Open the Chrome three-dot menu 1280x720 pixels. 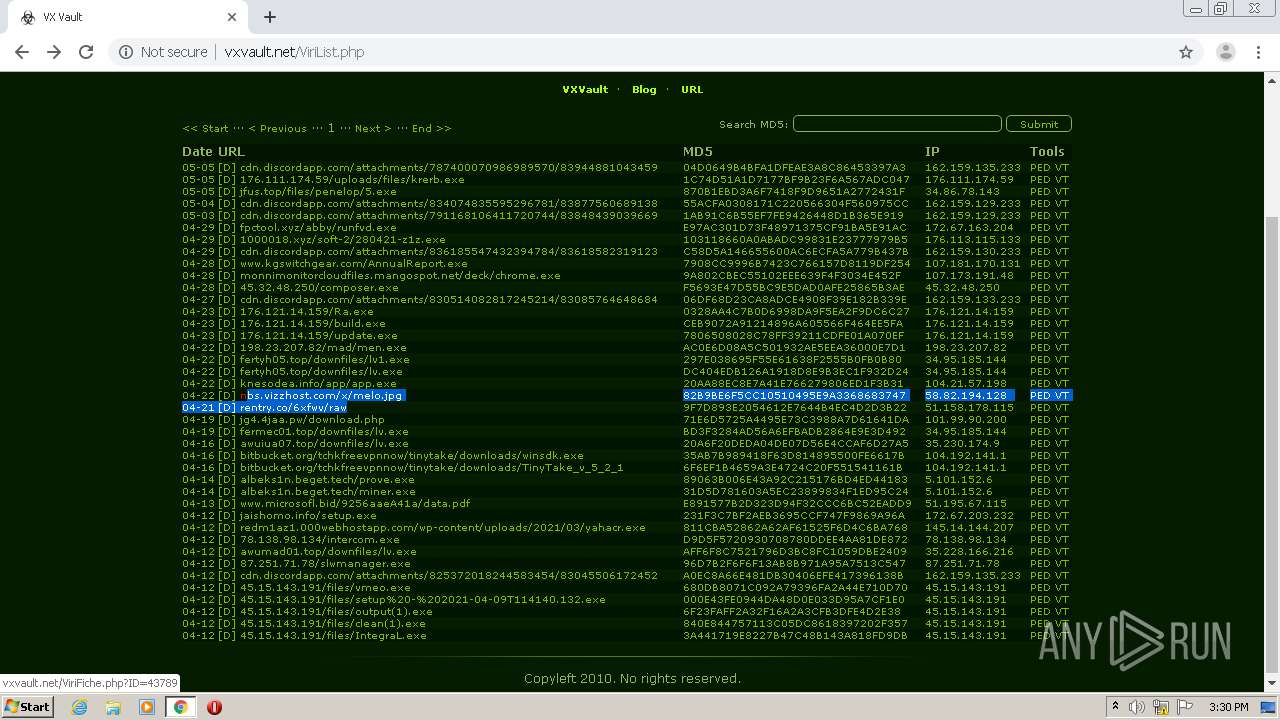1259,52
